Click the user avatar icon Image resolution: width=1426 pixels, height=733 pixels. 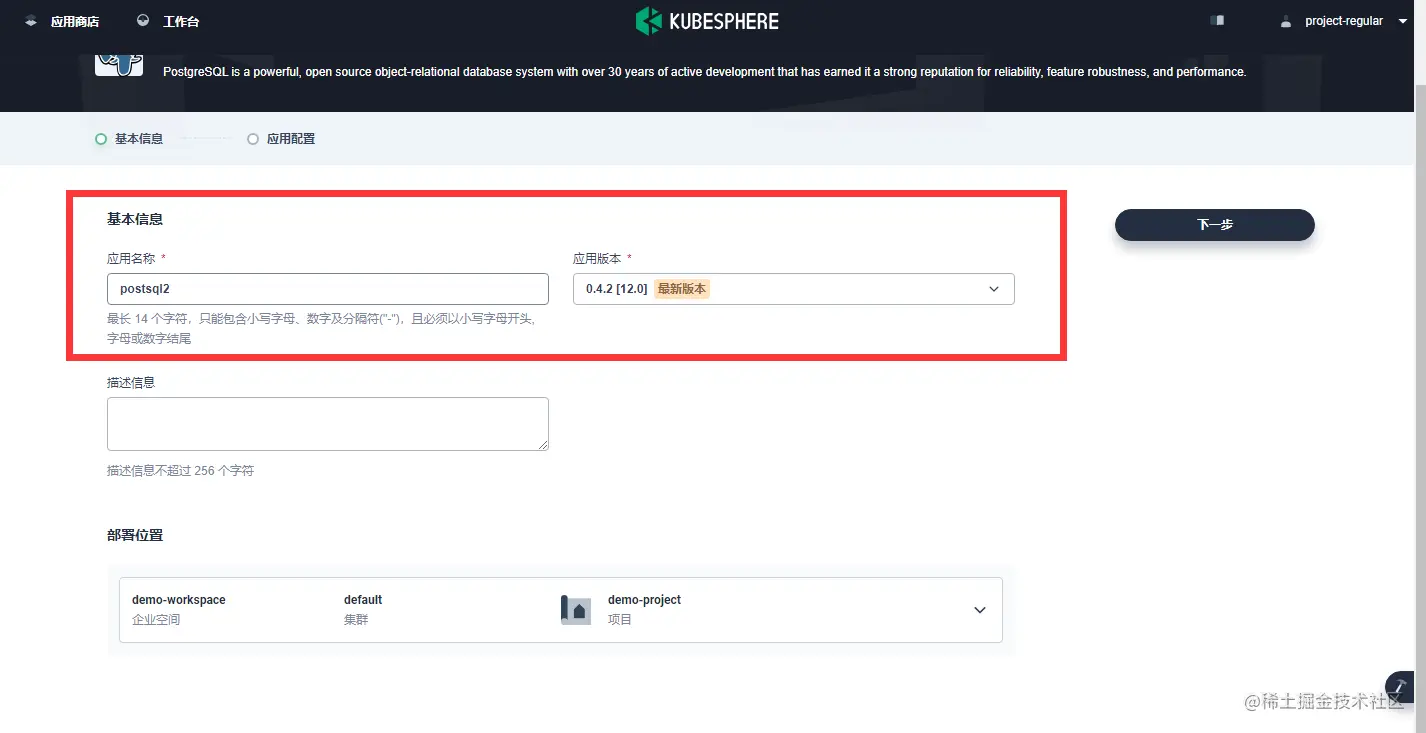[x=1286, y=21]
